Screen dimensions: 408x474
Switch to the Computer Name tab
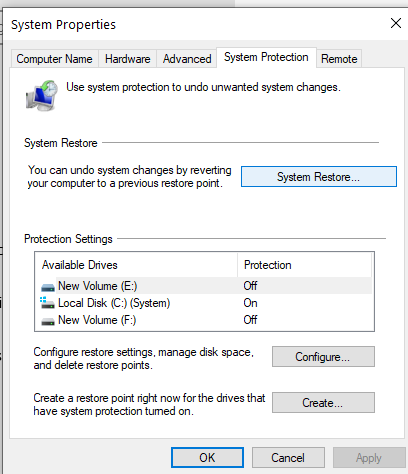(54, 59)
